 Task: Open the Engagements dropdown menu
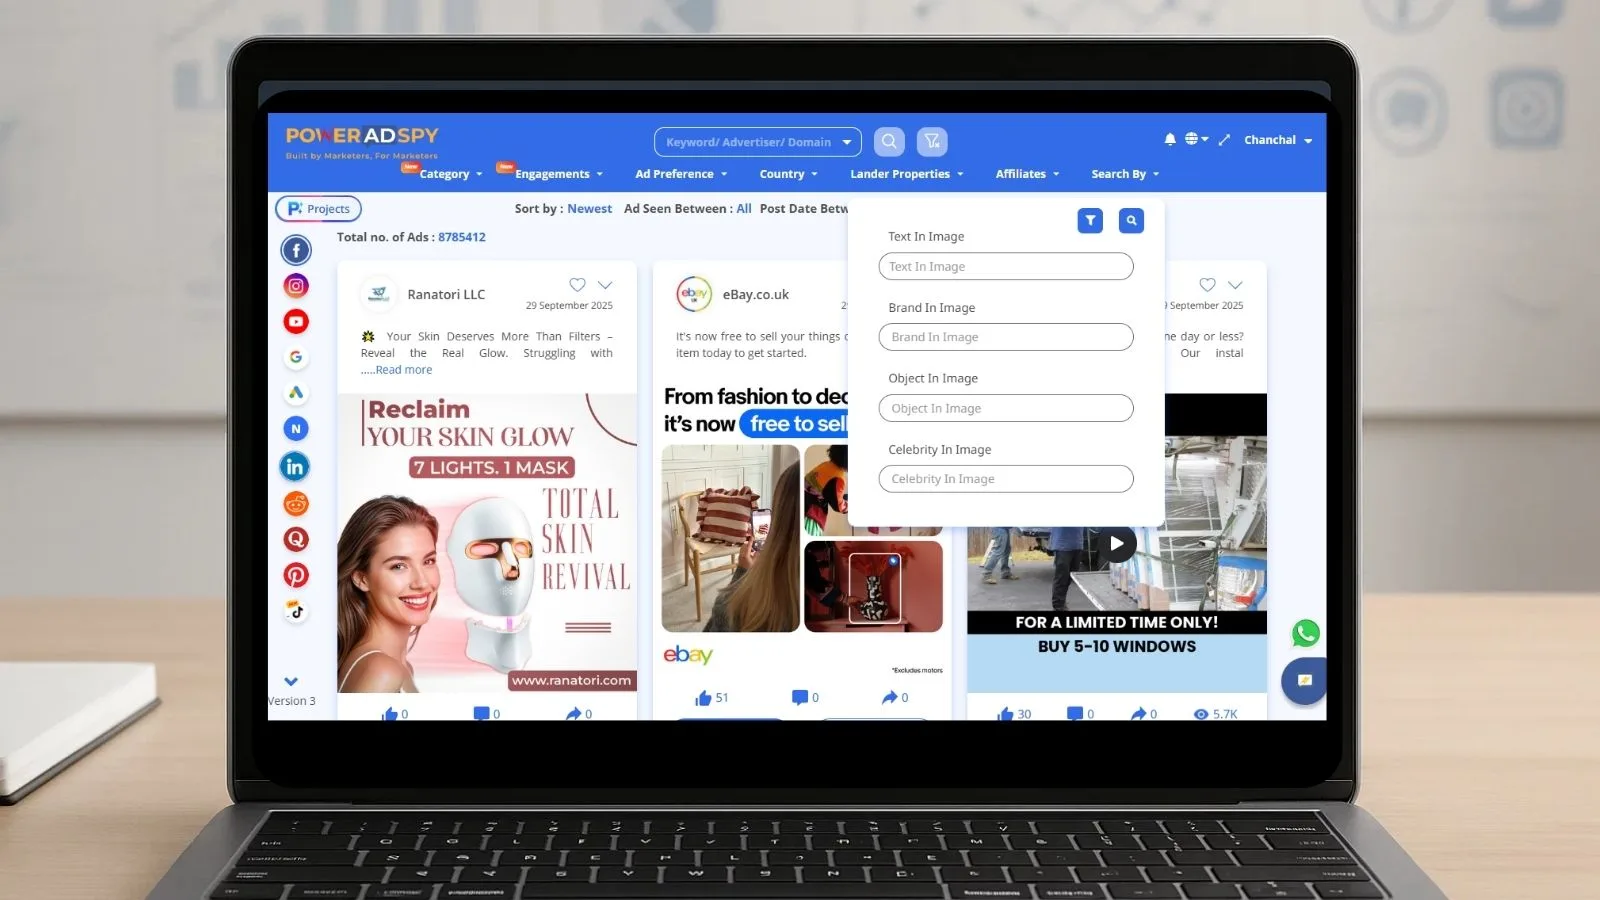[x=559, y=174]
